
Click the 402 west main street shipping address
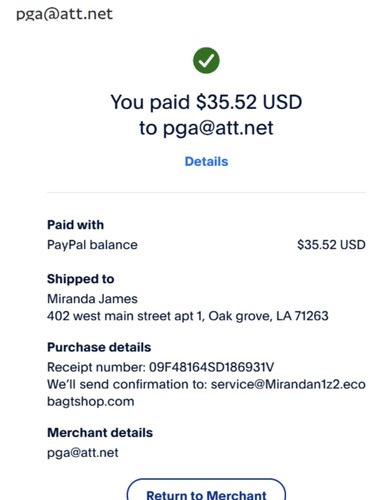coord(188,316)
